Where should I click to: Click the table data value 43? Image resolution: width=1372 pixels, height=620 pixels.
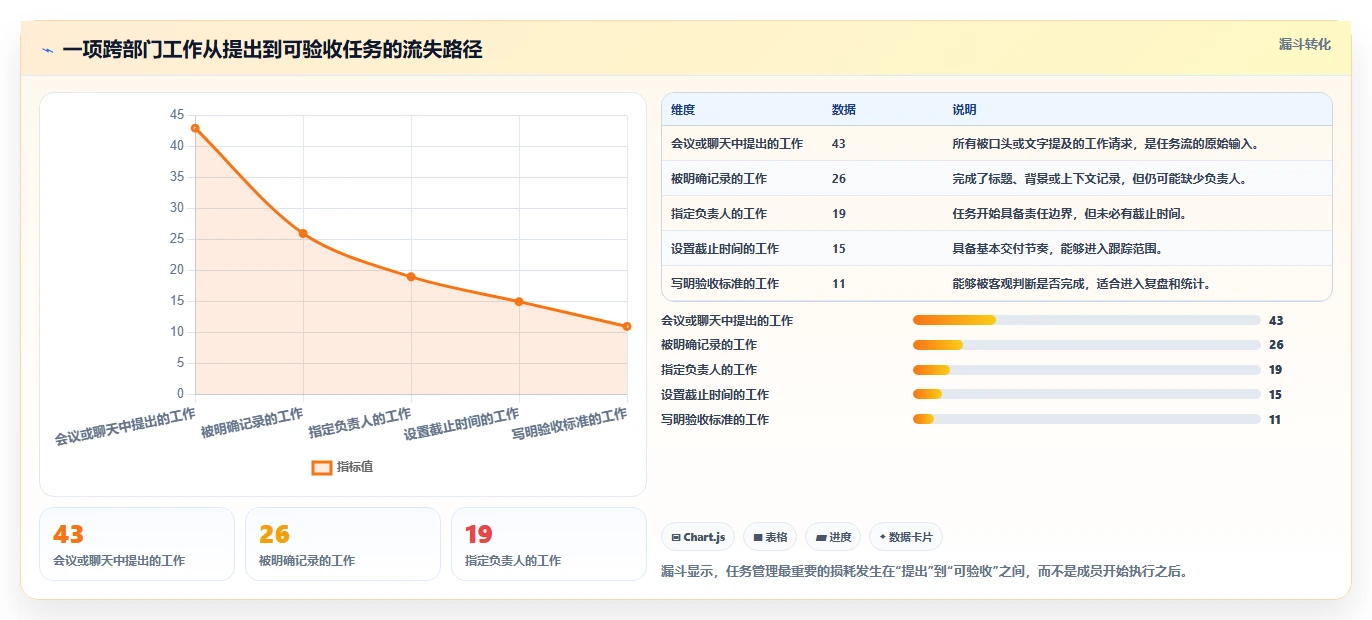838,144
